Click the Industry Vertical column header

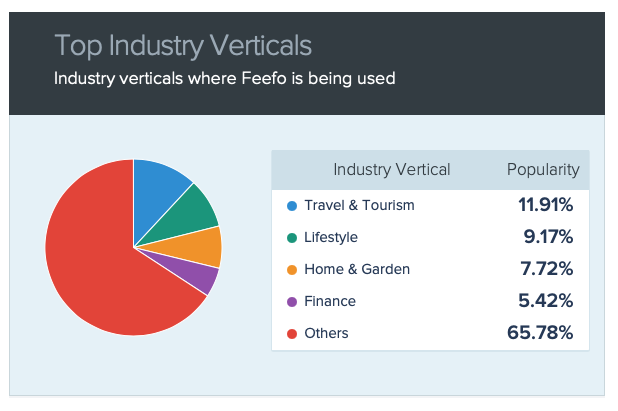(391, 169)
